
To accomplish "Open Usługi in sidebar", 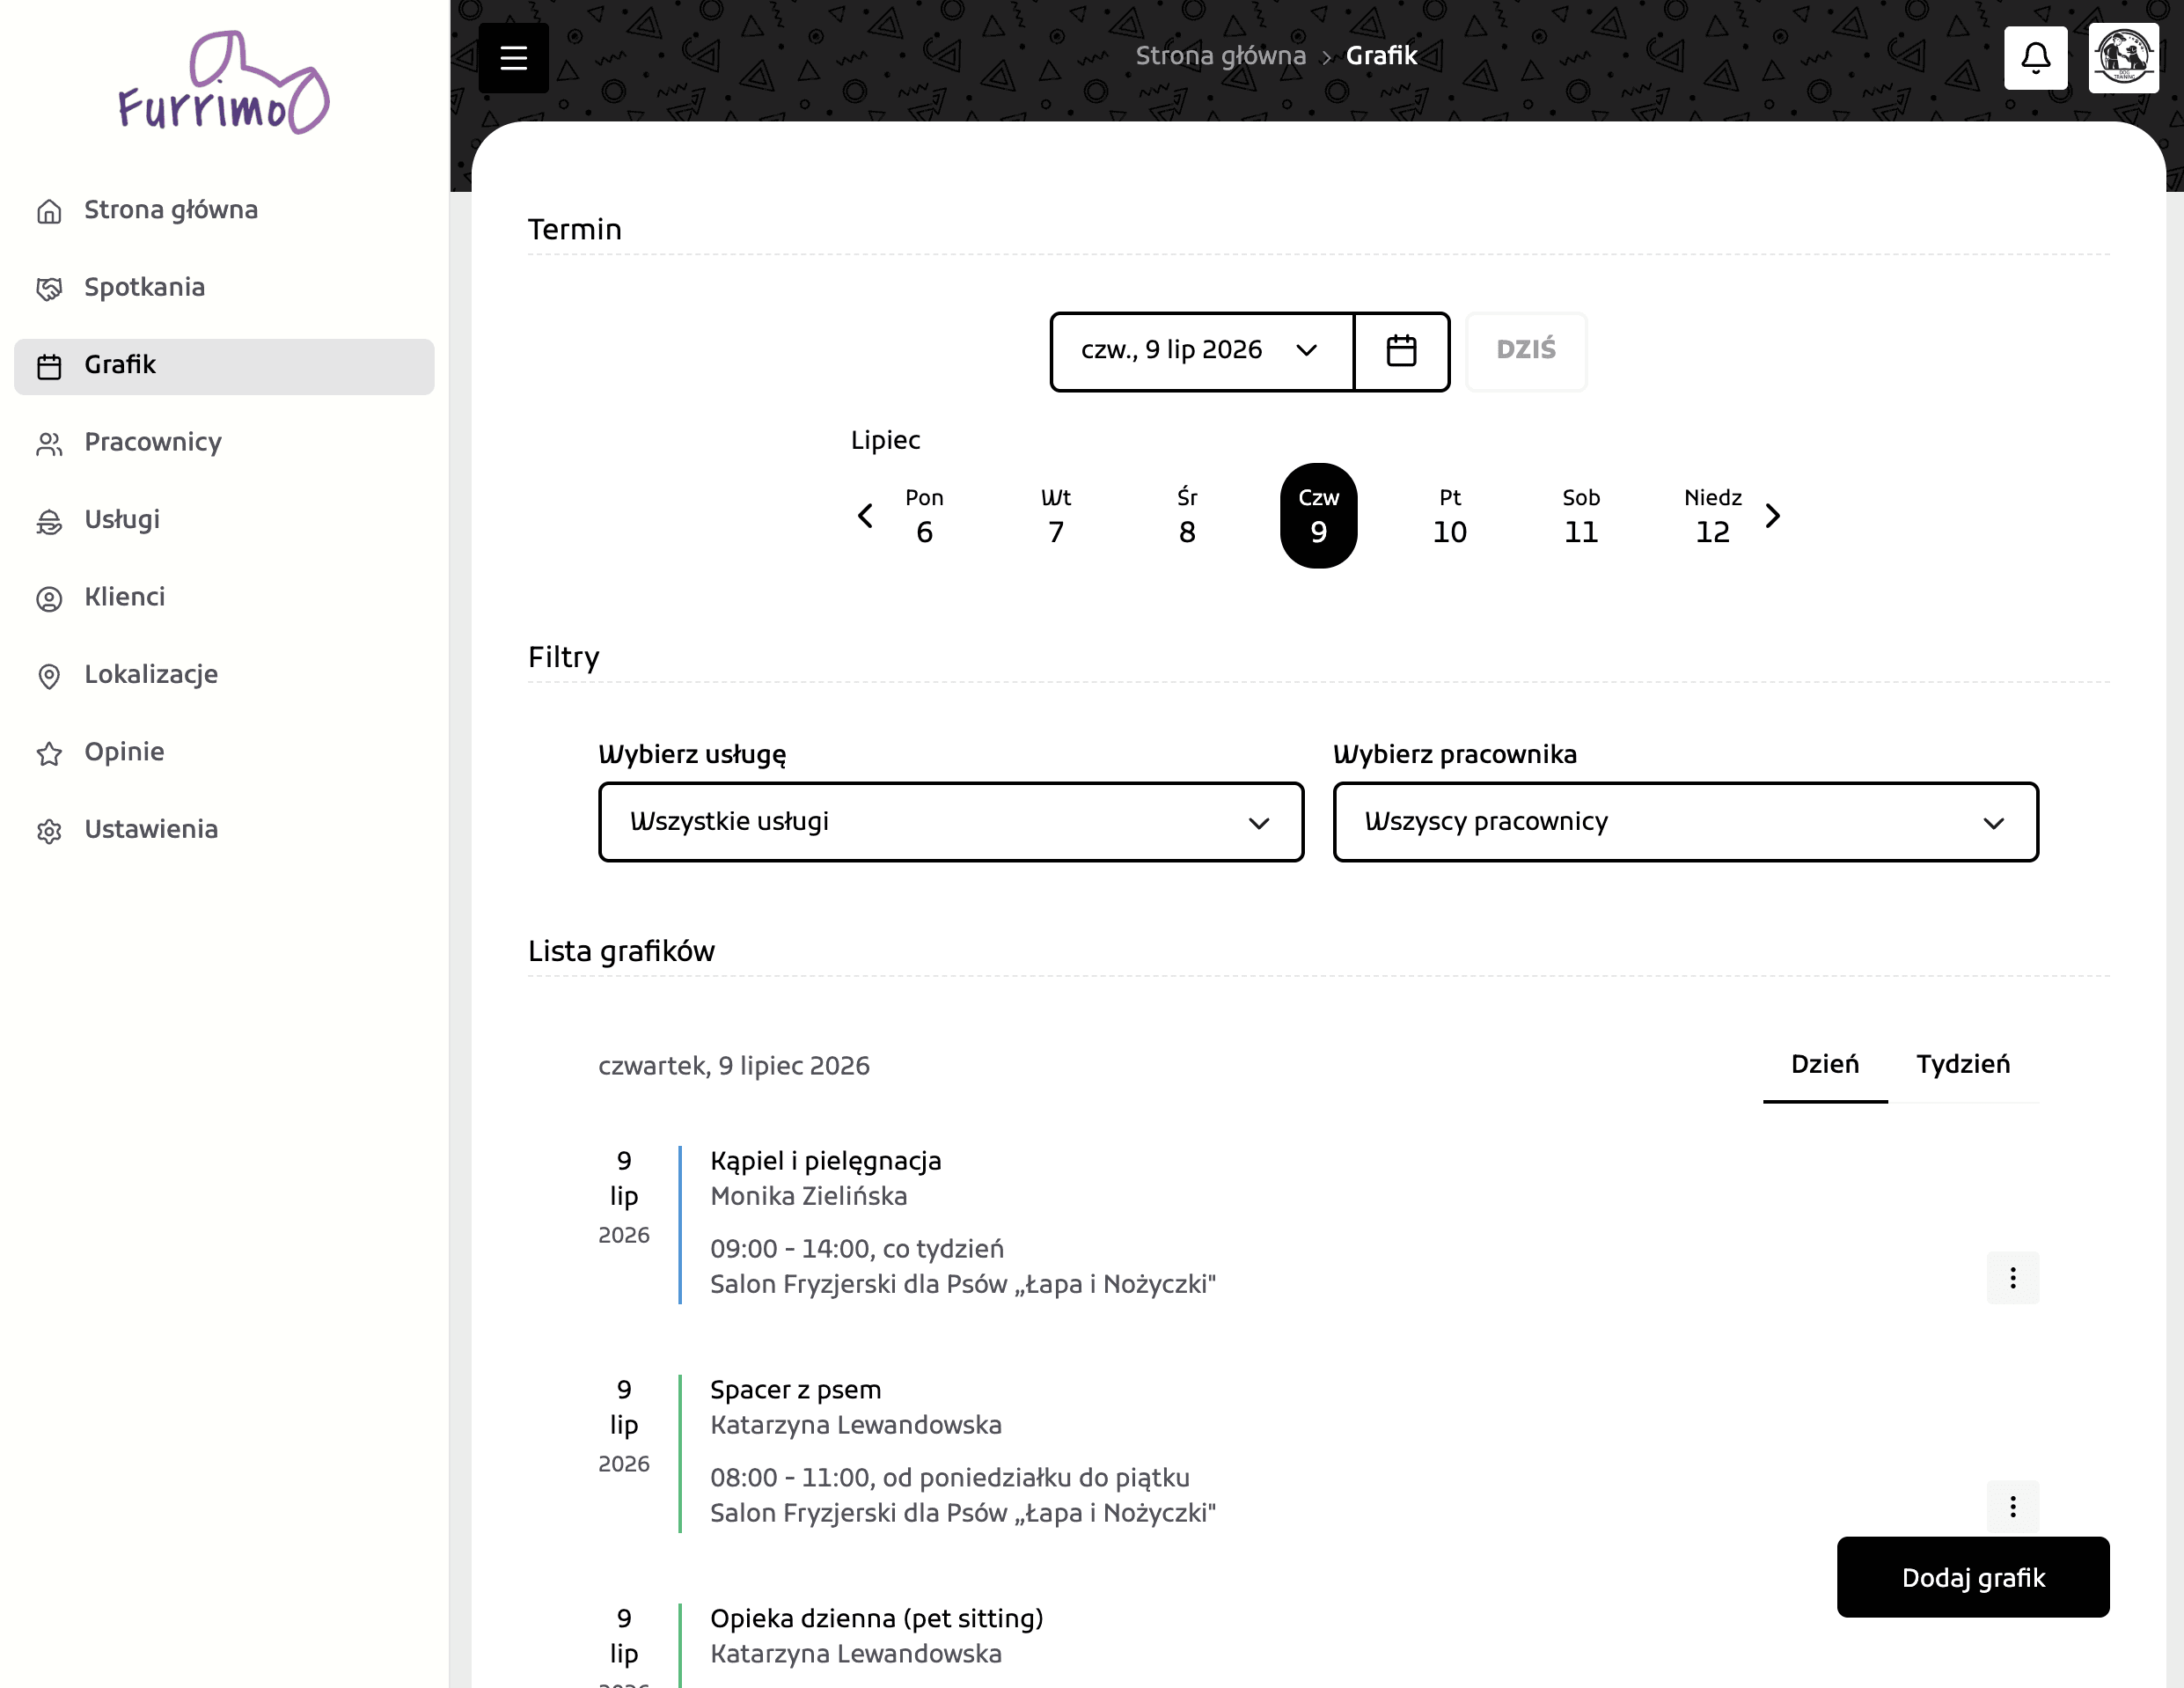I will point(224,521).
